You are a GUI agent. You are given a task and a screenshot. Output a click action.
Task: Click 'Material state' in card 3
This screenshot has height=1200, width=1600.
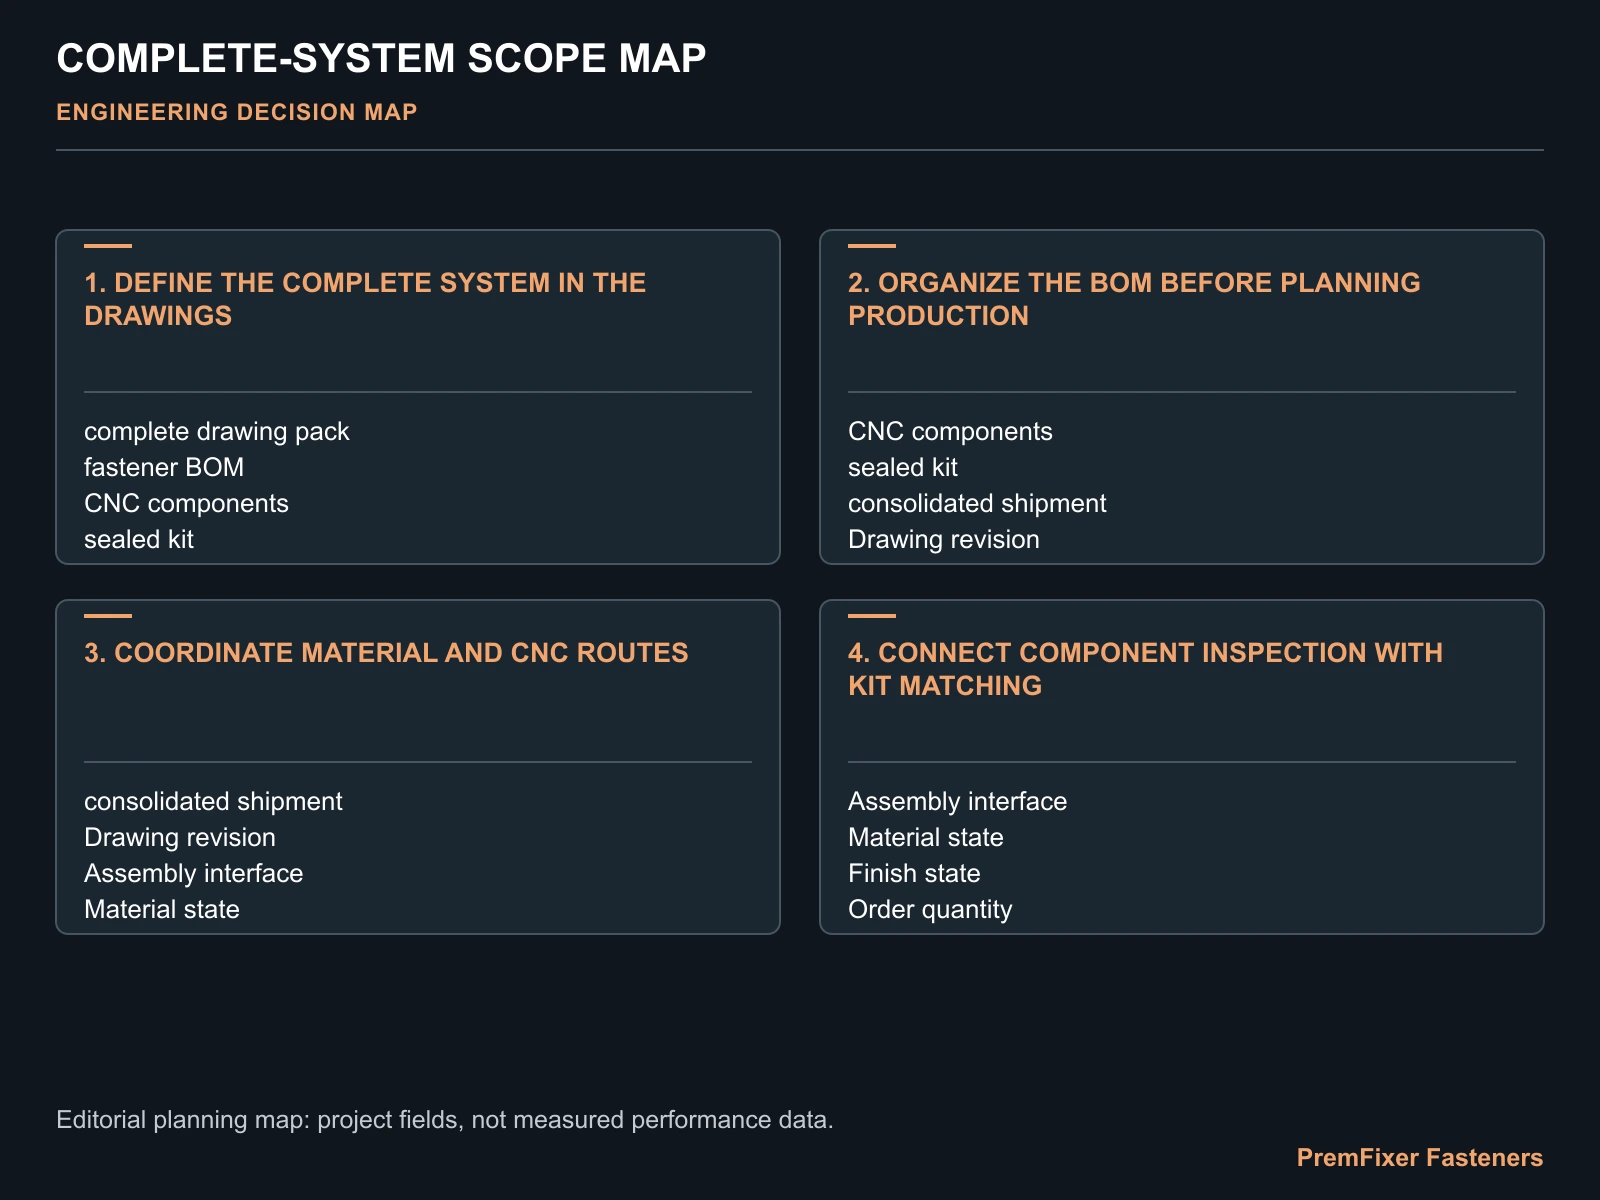162,909
